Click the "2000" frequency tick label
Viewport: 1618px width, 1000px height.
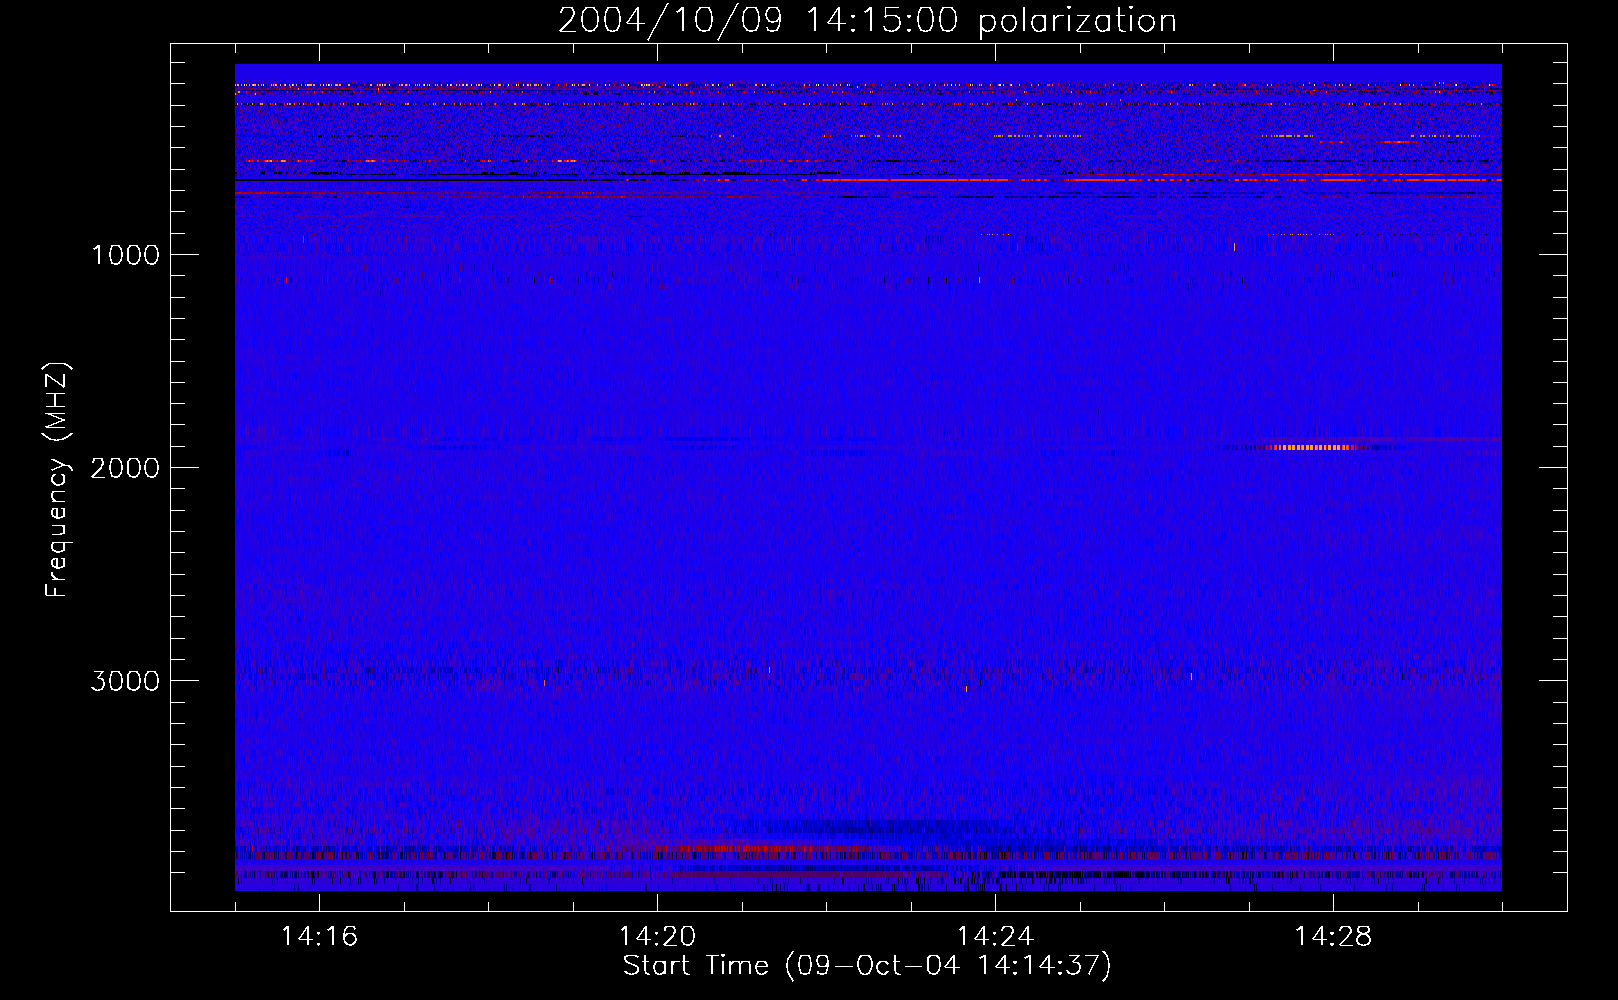125,468
